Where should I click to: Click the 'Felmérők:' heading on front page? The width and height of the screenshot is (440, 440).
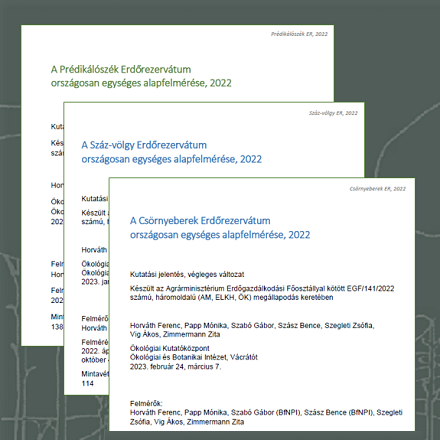tap(146, 403)
